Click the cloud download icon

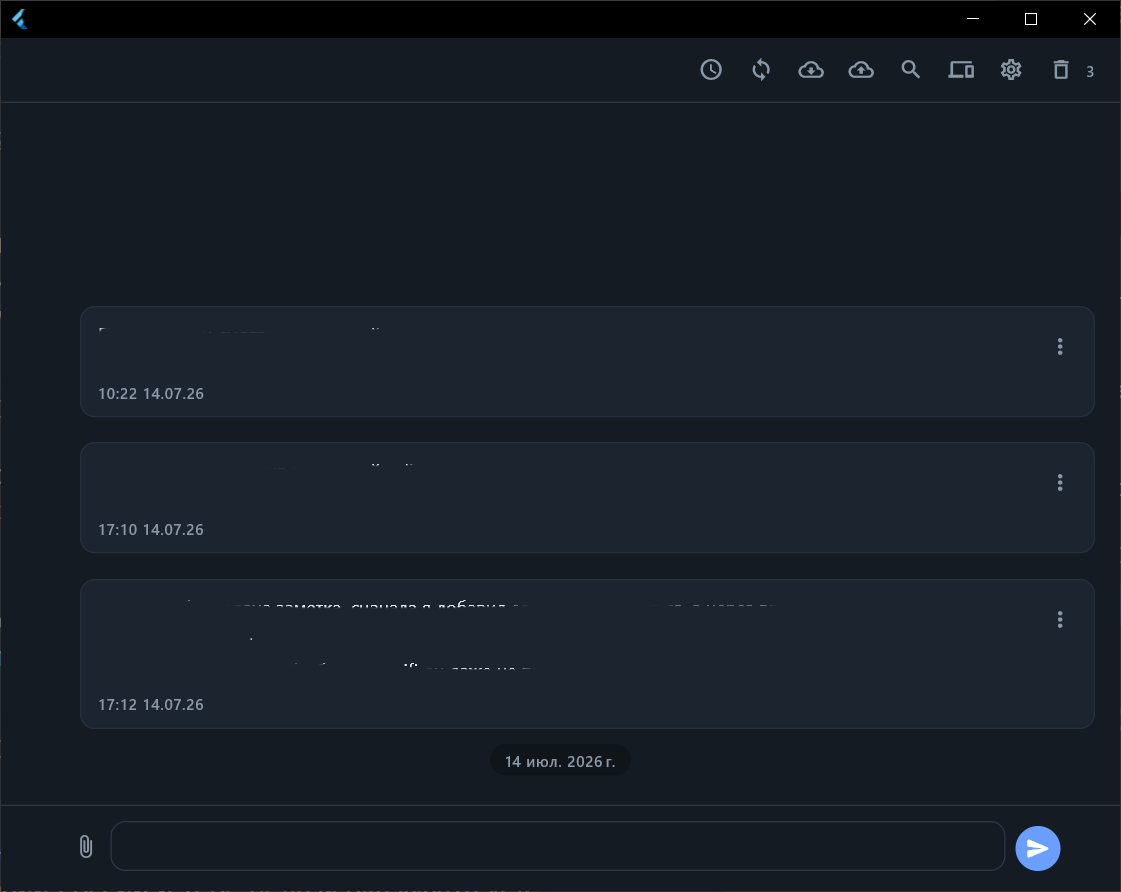coord(811,70)
